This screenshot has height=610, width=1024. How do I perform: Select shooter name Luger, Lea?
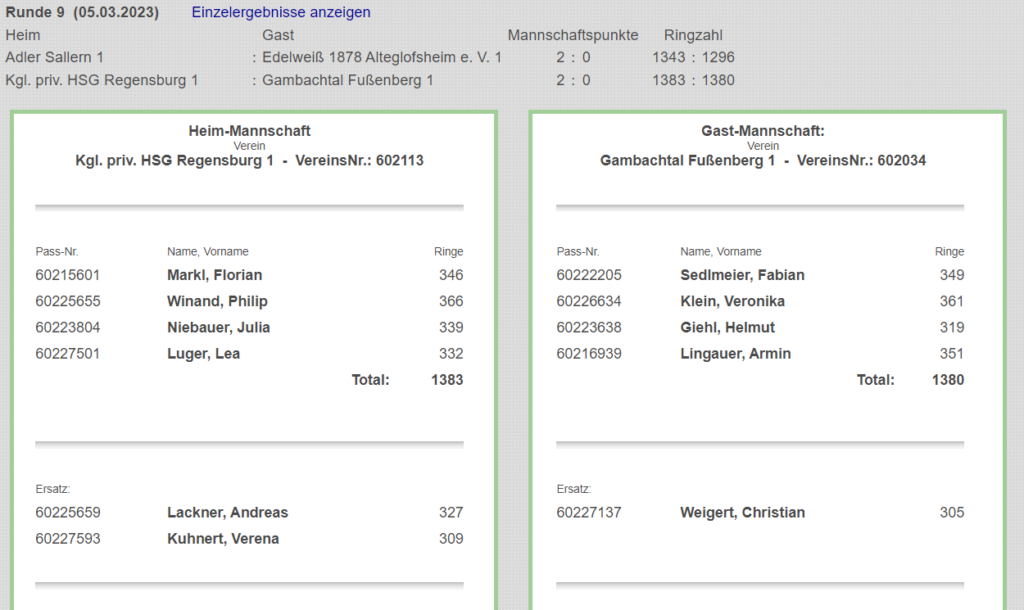pos(203,353)
